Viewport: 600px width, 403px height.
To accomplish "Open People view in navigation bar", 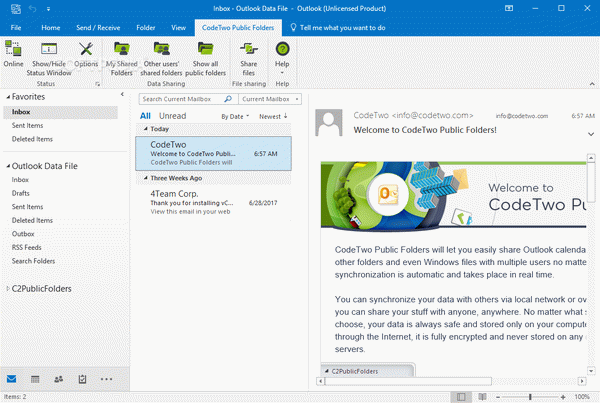I will [59, 380].
